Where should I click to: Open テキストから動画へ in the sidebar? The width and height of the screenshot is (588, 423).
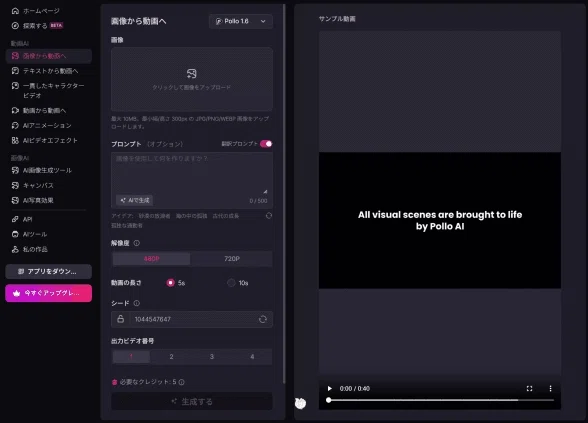[x=49, y=71]
